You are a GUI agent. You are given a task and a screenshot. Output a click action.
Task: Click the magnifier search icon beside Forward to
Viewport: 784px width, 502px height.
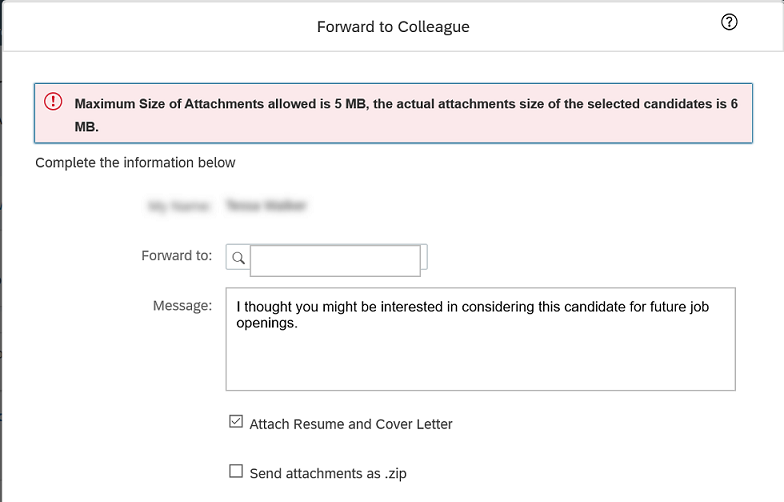238,258
